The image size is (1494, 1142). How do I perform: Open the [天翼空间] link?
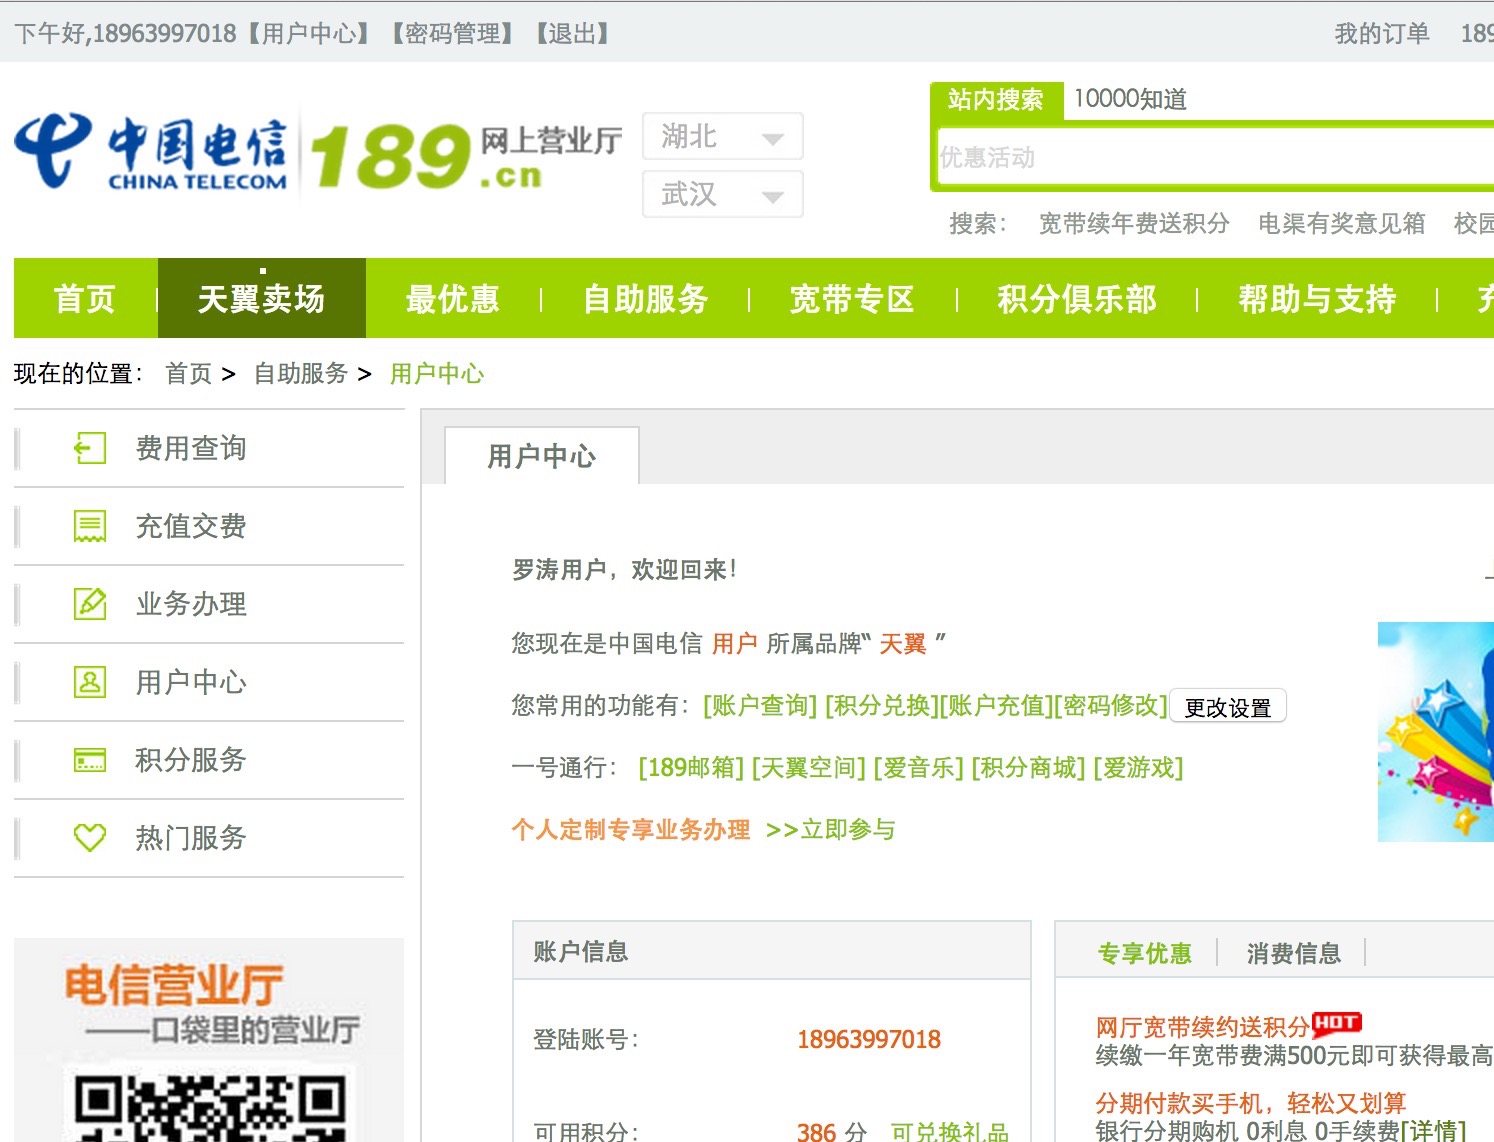click(808, 768)
